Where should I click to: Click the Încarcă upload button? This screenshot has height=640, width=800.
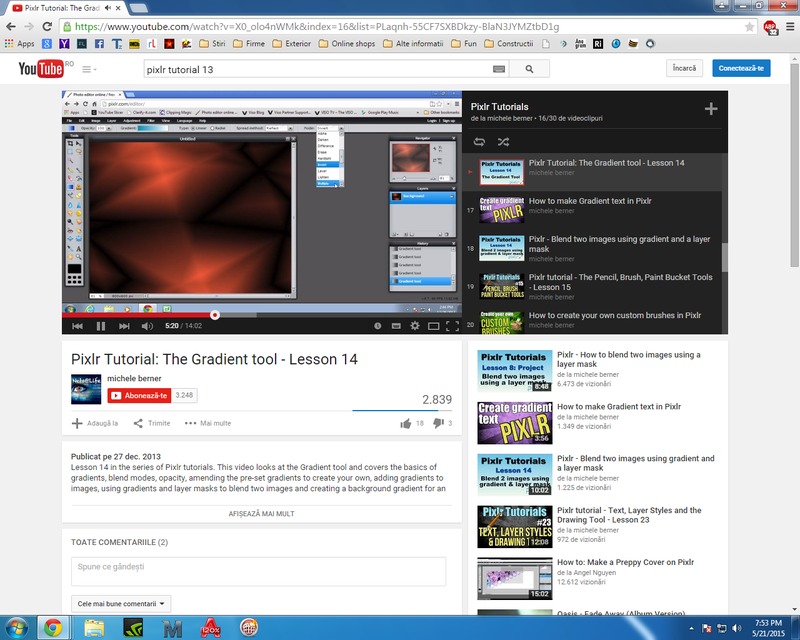(684, 68)
